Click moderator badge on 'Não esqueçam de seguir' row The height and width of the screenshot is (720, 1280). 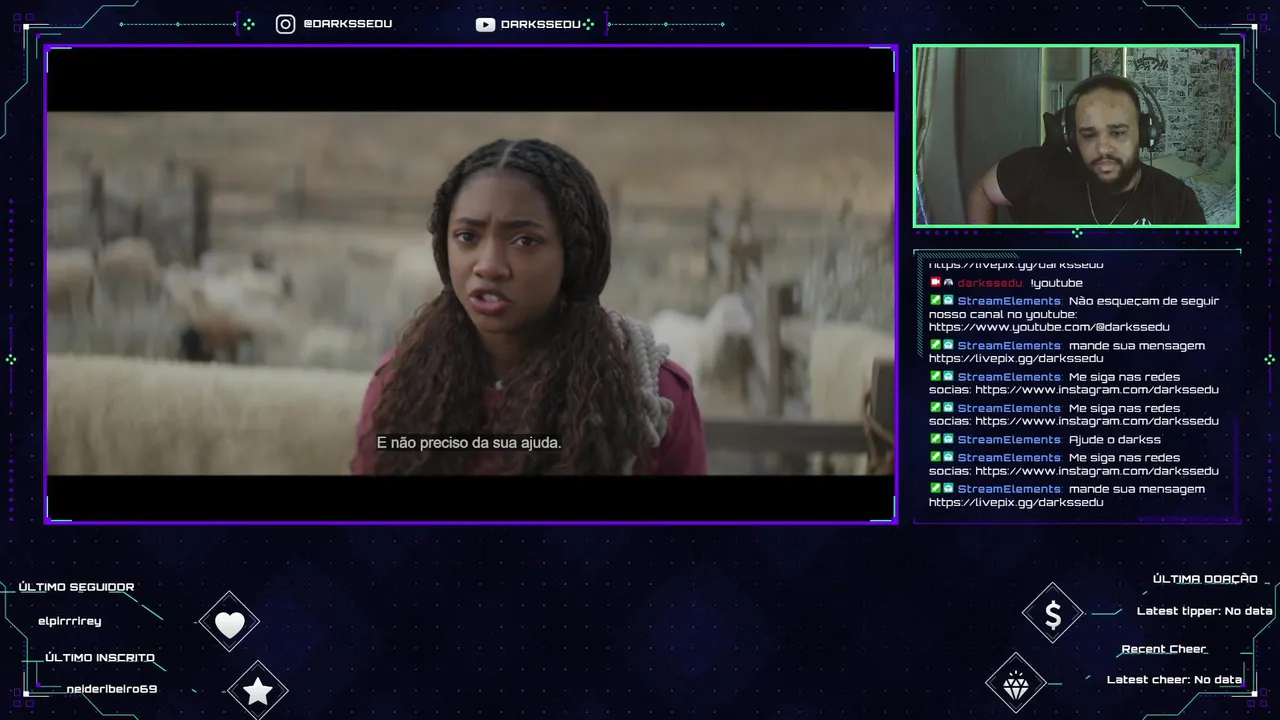[936, 300]
